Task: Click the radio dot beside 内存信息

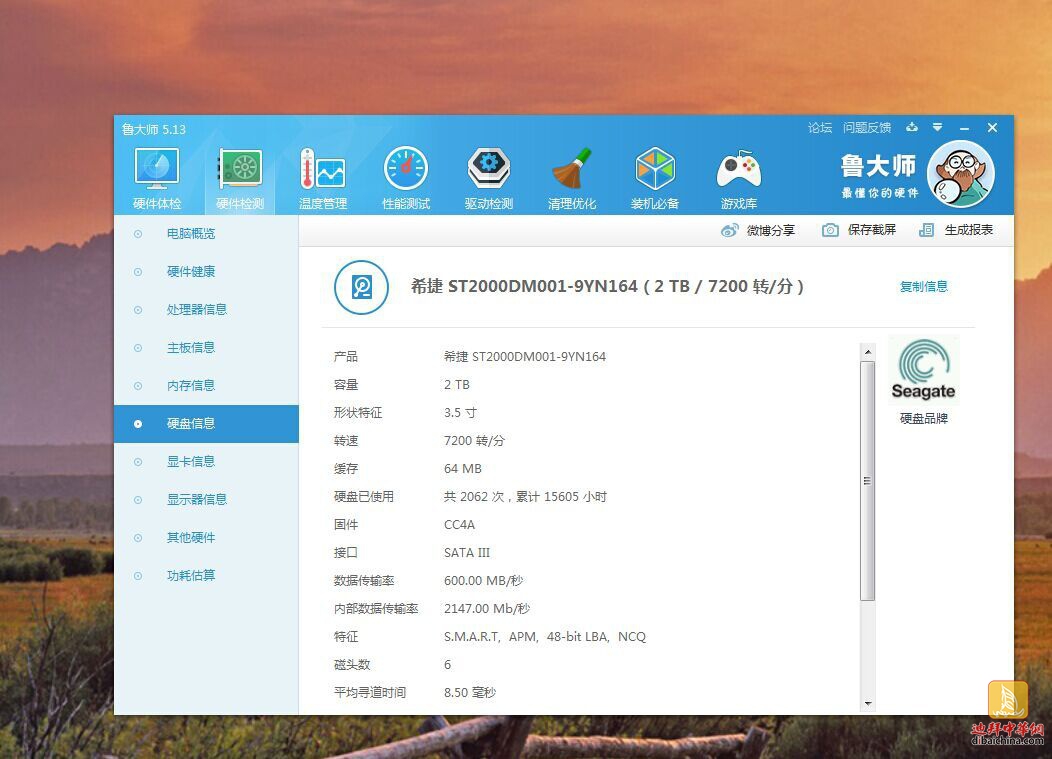Action: tap(138, 386)
